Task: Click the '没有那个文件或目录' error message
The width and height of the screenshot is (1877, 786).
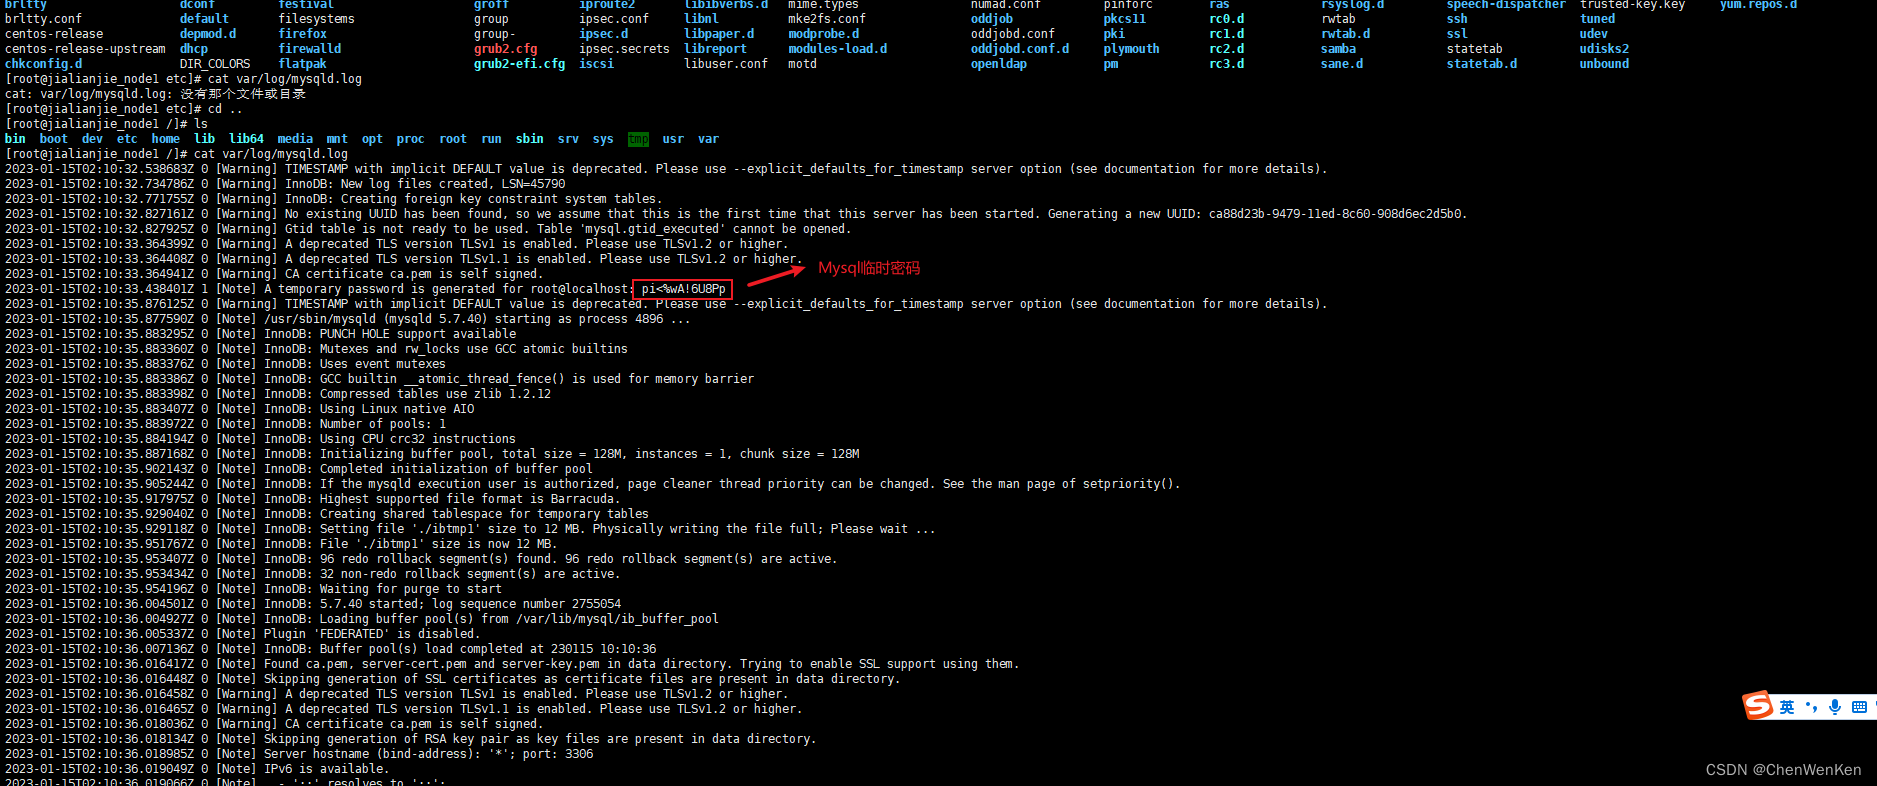Action: click(243, 94)
